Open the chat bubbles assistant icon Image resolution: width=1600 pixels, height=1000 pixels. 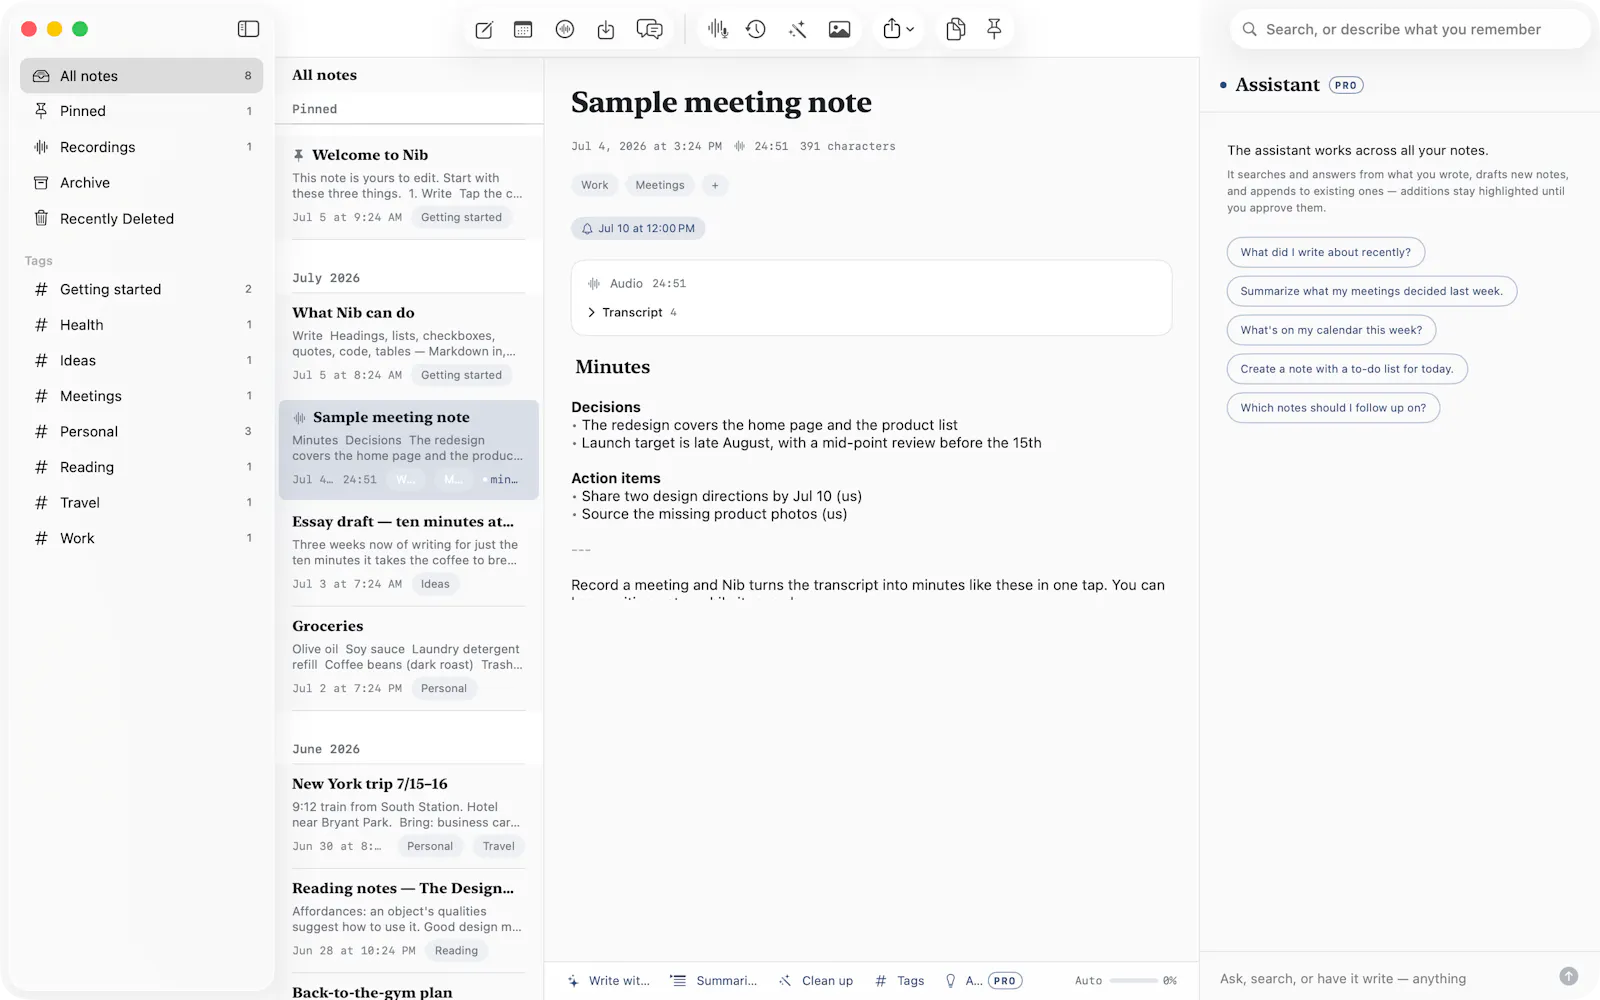point(650,30)
